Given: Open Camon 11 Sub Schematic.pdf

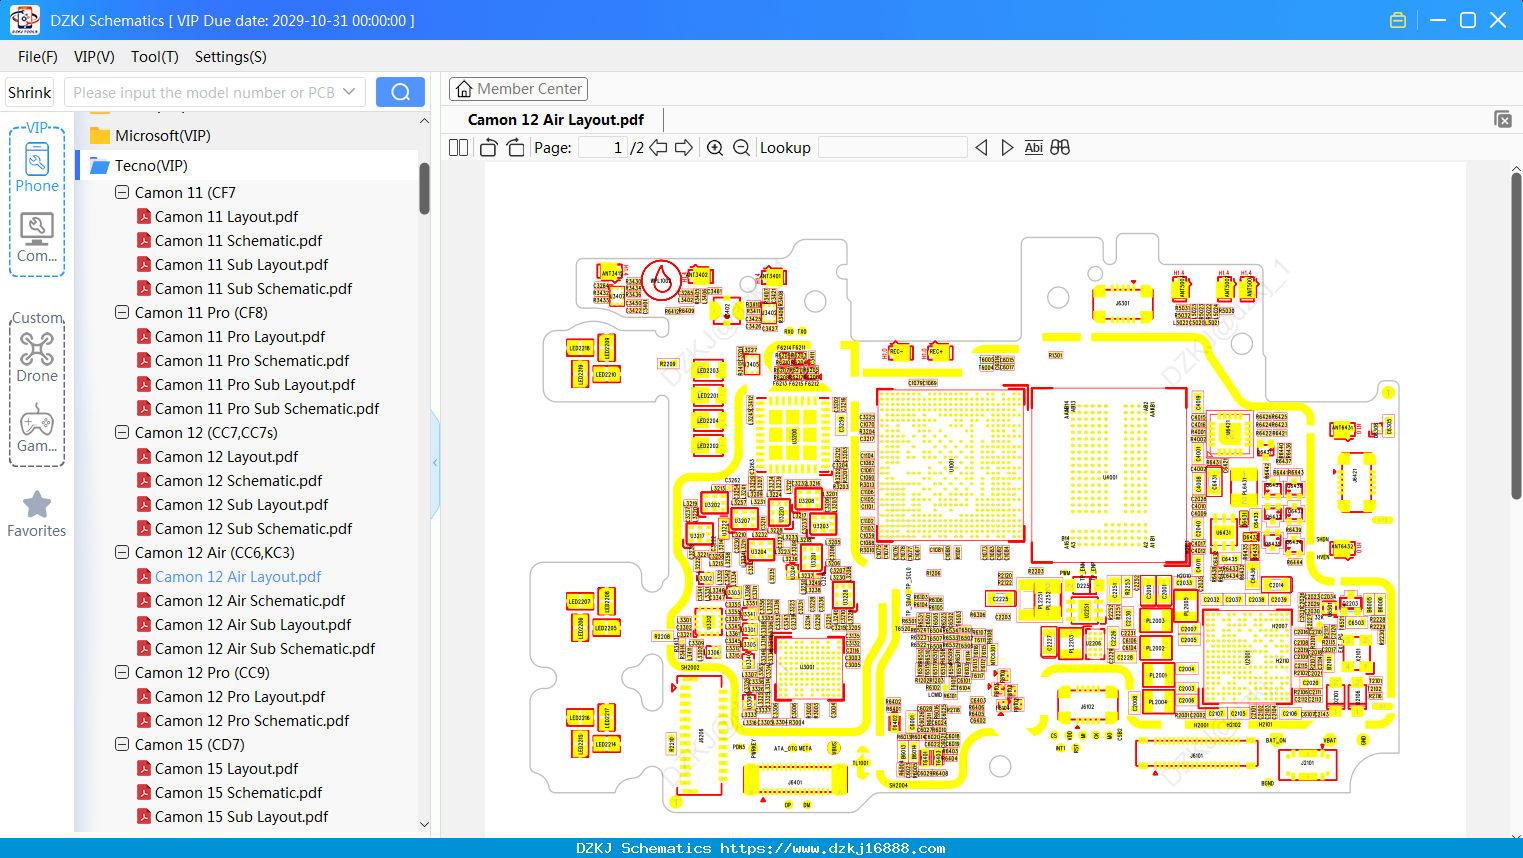Looking at the screenshot, I should click(x=253, y=288).
